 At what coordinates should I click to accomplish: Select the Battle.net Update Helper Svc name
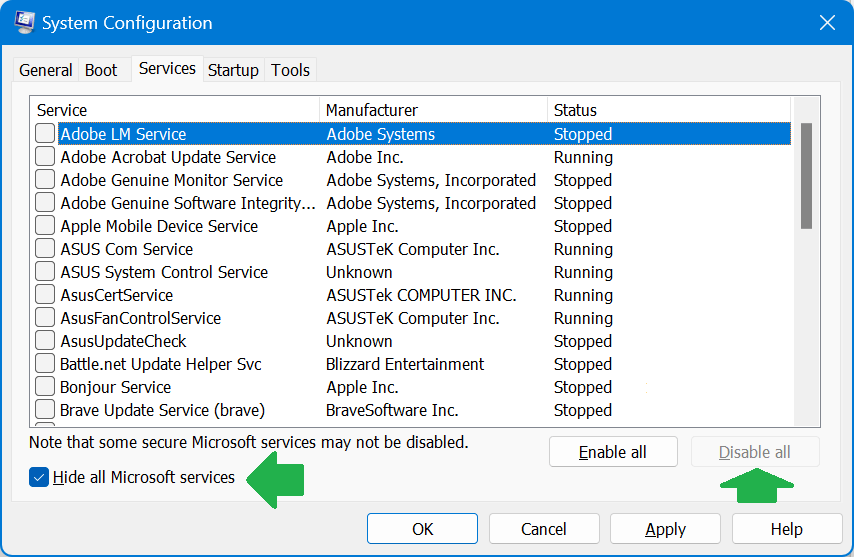(161, 364)
